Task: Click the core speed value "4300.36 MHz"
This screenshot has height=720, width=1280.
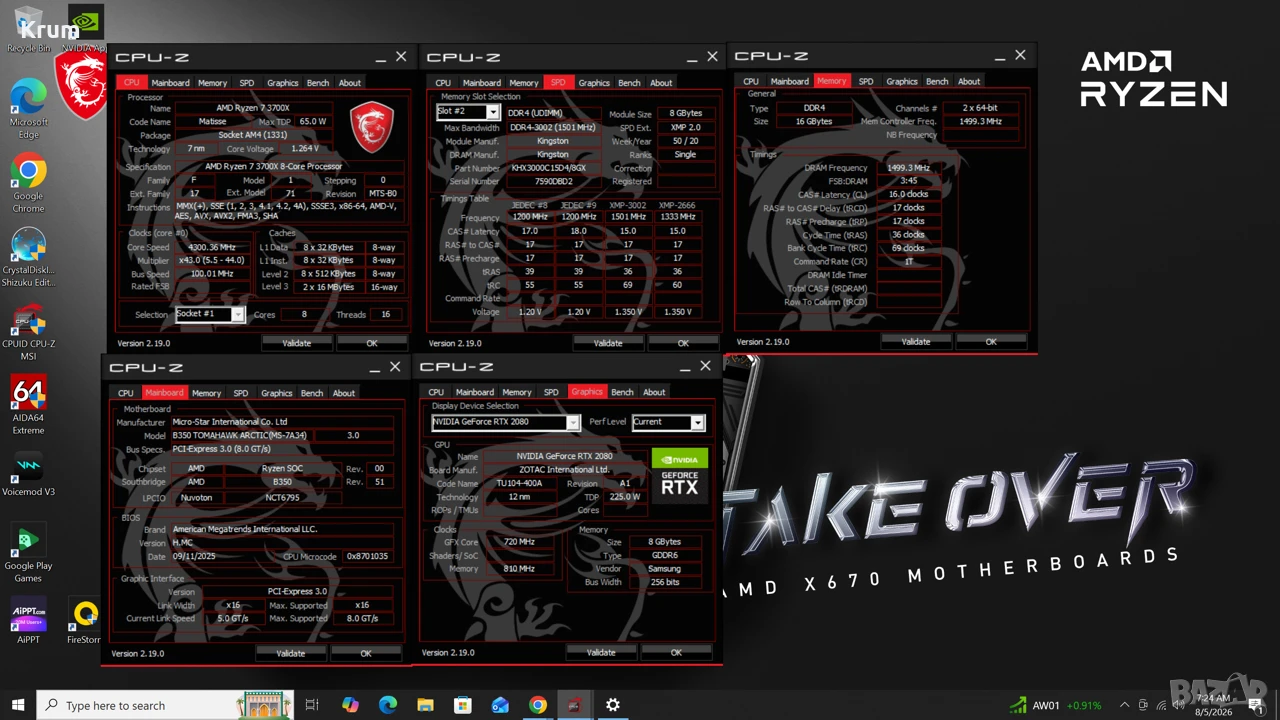Action: pos(212,247)
